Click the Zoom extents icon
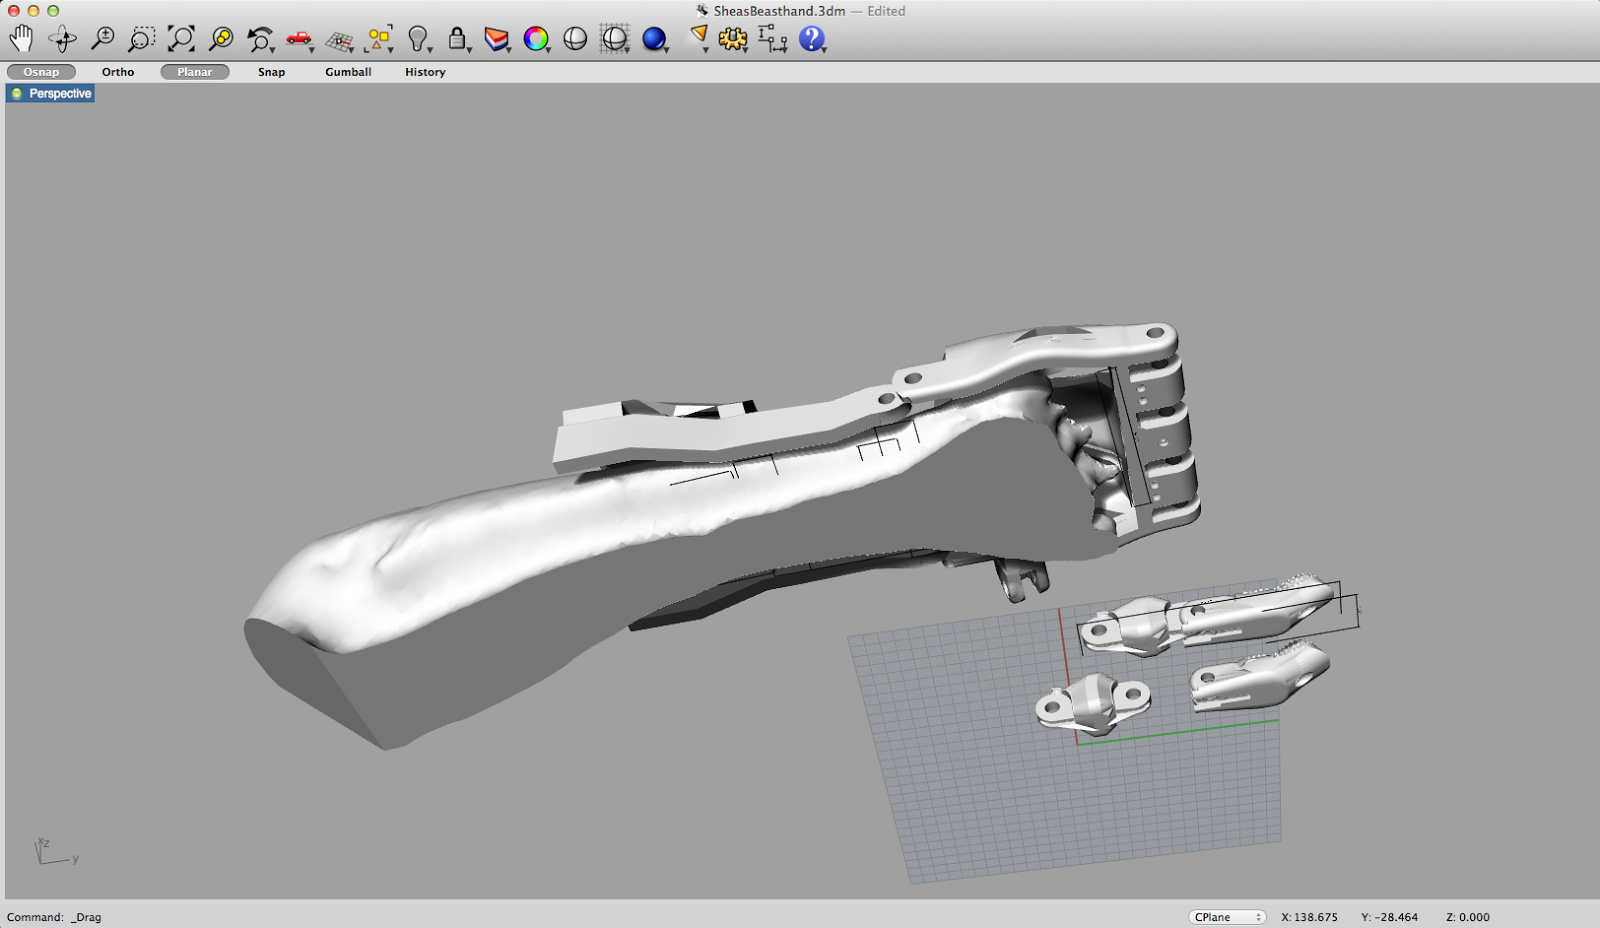 180,38
